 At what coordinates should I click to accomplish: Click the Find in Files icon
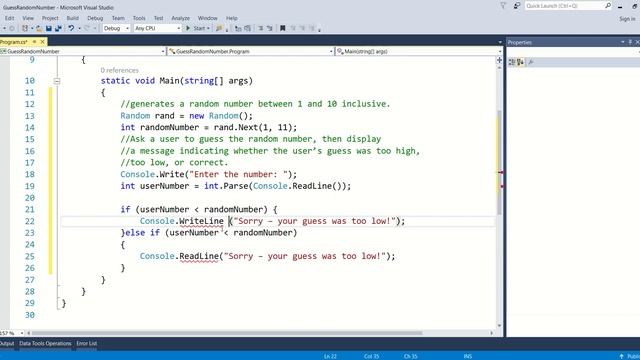point(219,29)
